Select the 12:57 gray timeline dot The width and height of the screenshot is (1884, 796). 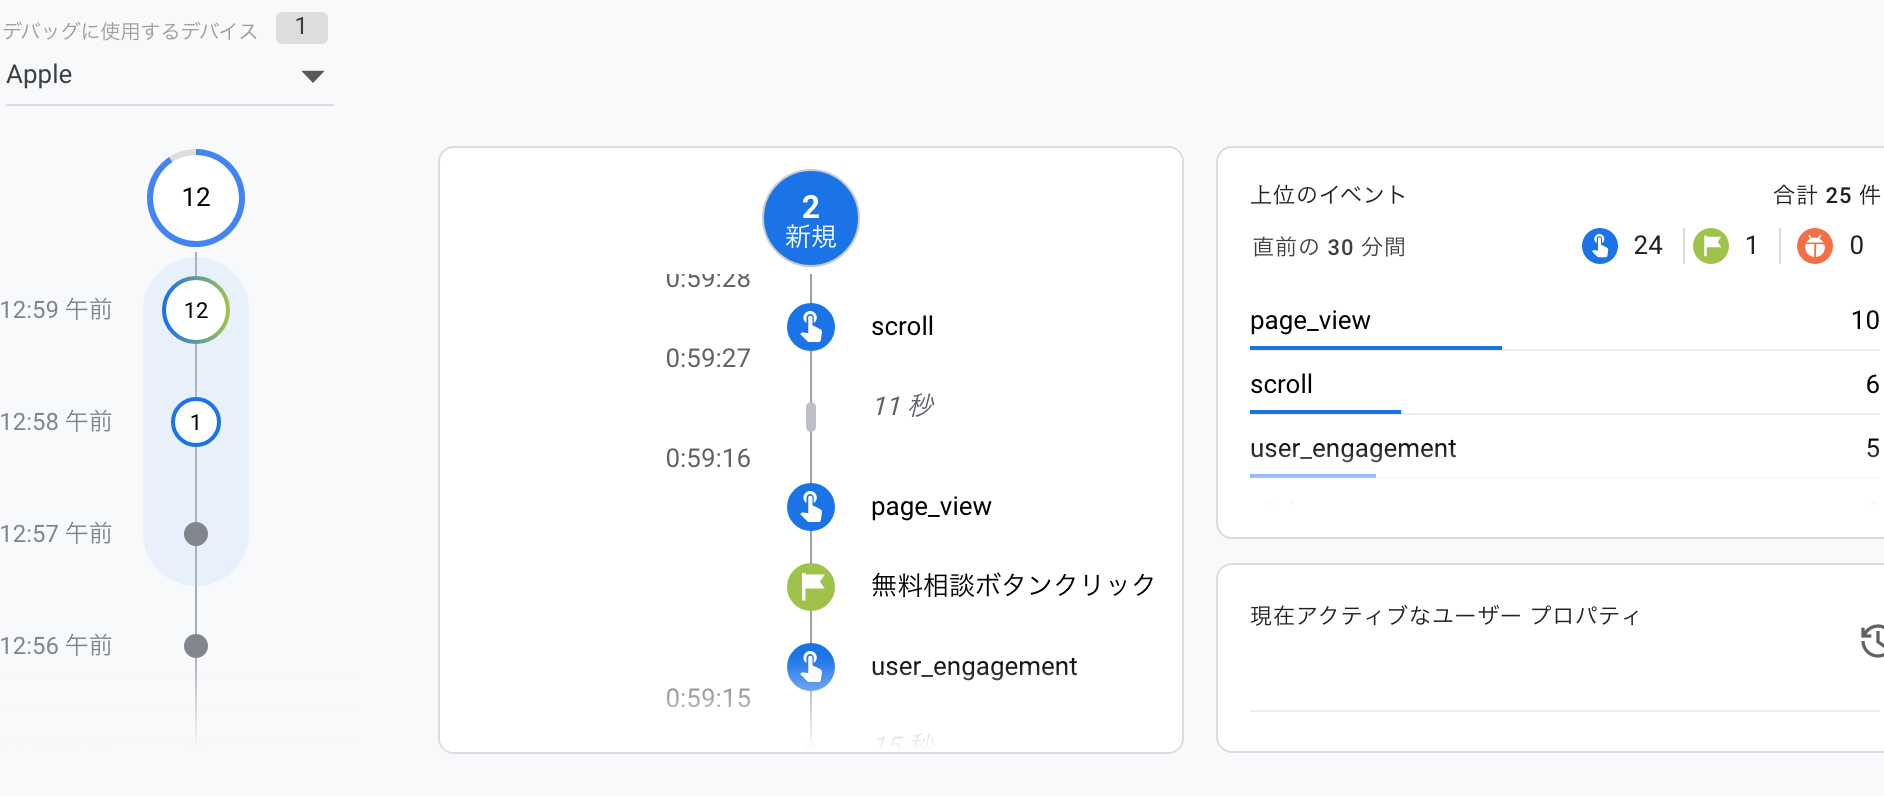pos(196,534)
